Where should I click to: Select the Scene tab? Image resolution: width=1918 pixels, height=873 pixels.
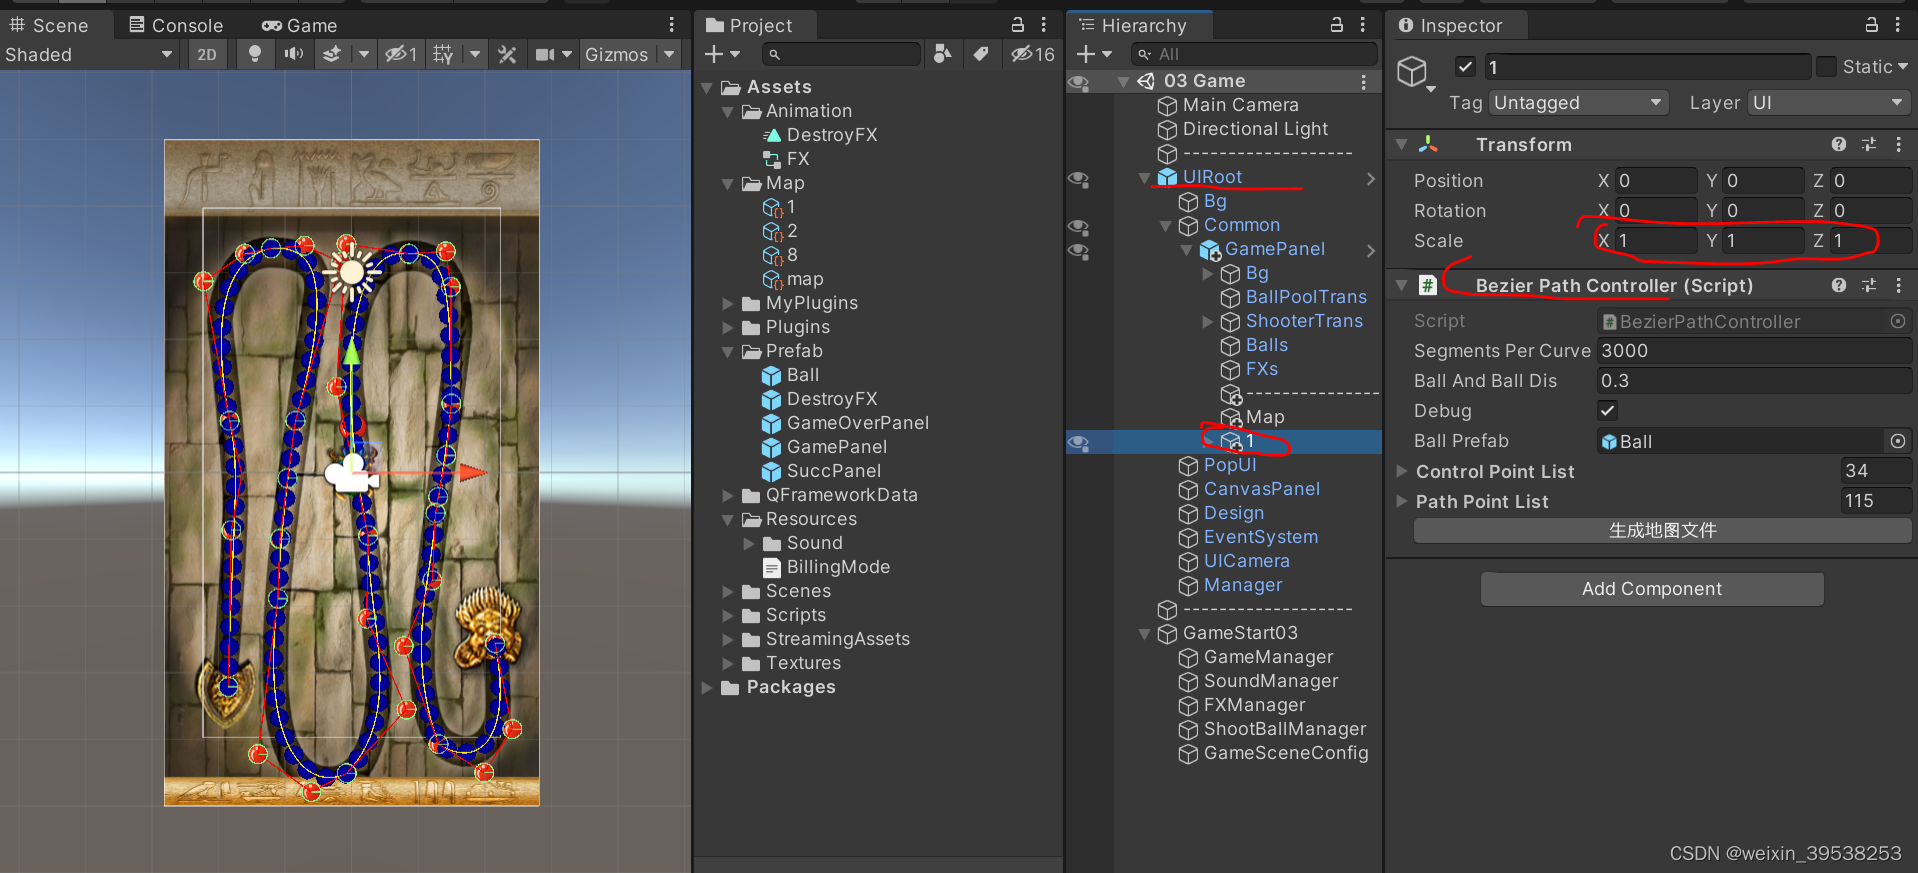(x=49, y=25)
